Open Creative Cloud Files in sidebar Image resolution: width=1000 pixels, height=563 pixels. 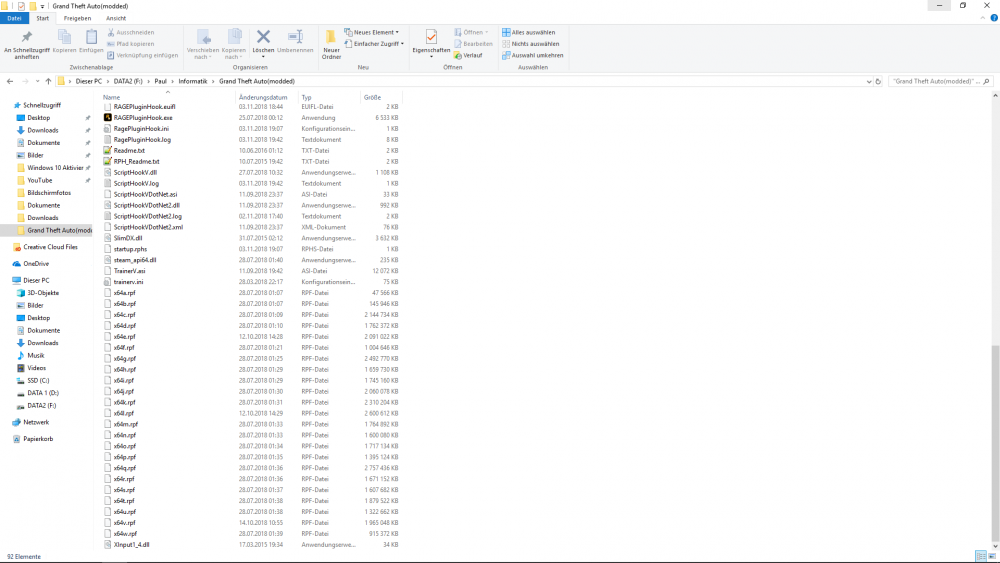(50, 247)
